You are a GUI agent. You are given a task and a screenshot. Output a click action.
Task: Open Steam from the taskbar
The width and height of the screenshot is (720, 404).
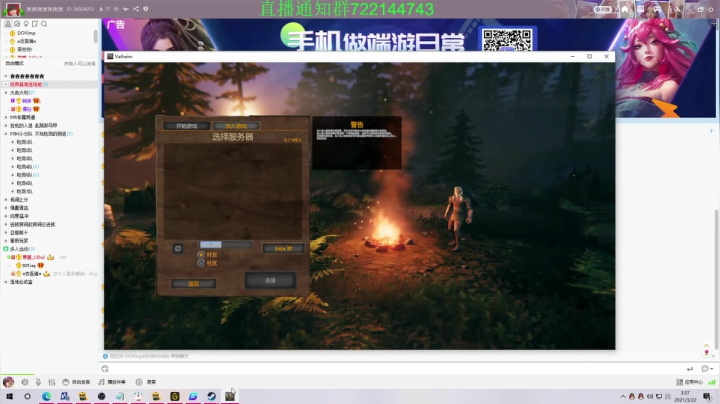pyautogui.click(x=211, y=396)
